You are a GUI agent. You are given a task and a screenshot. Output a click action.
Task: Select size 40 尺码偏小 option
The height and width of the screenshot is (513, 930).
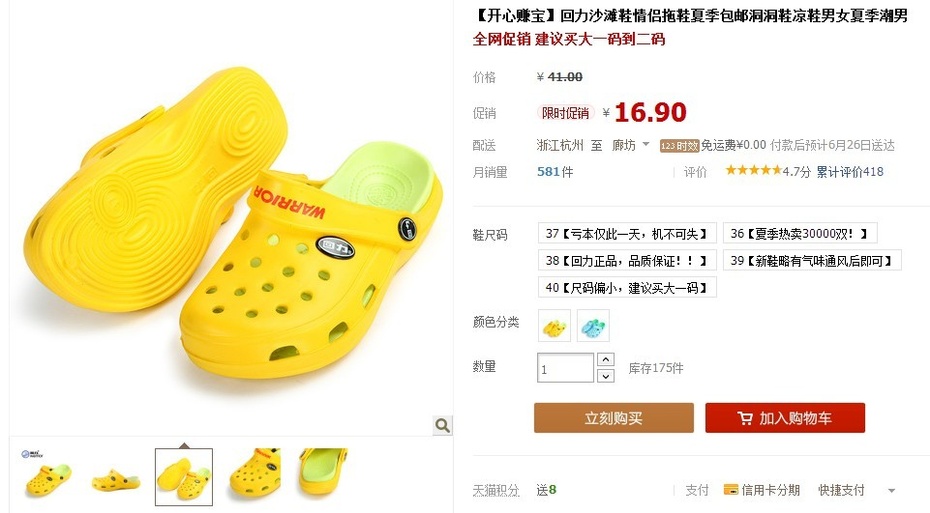click(x=627, y=288)
